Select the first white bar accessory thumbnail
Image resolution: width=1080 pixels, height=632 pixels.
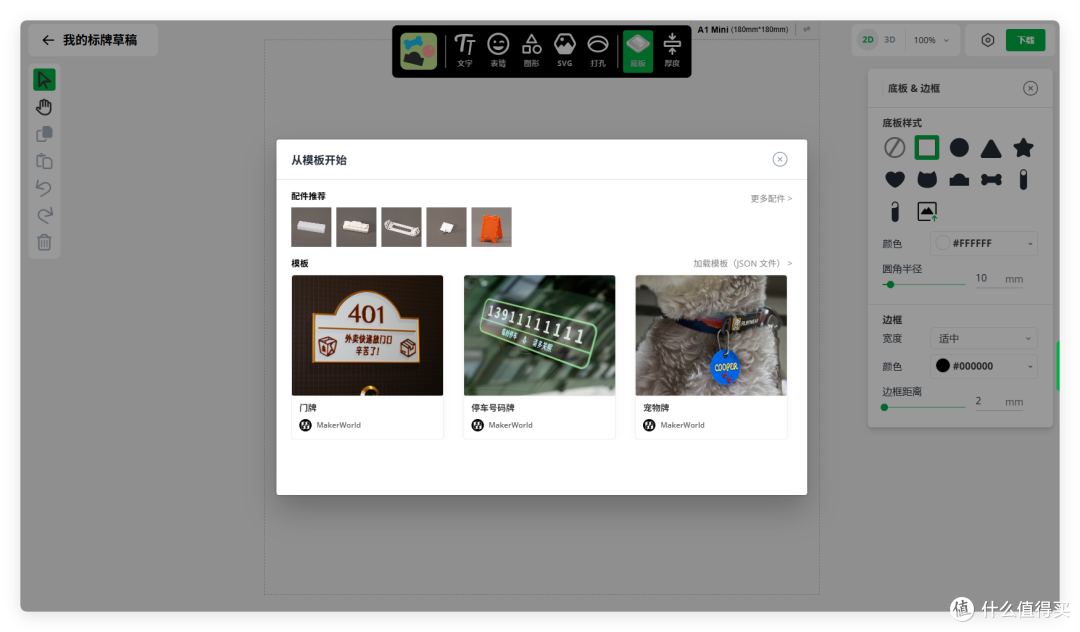[311, 227]
